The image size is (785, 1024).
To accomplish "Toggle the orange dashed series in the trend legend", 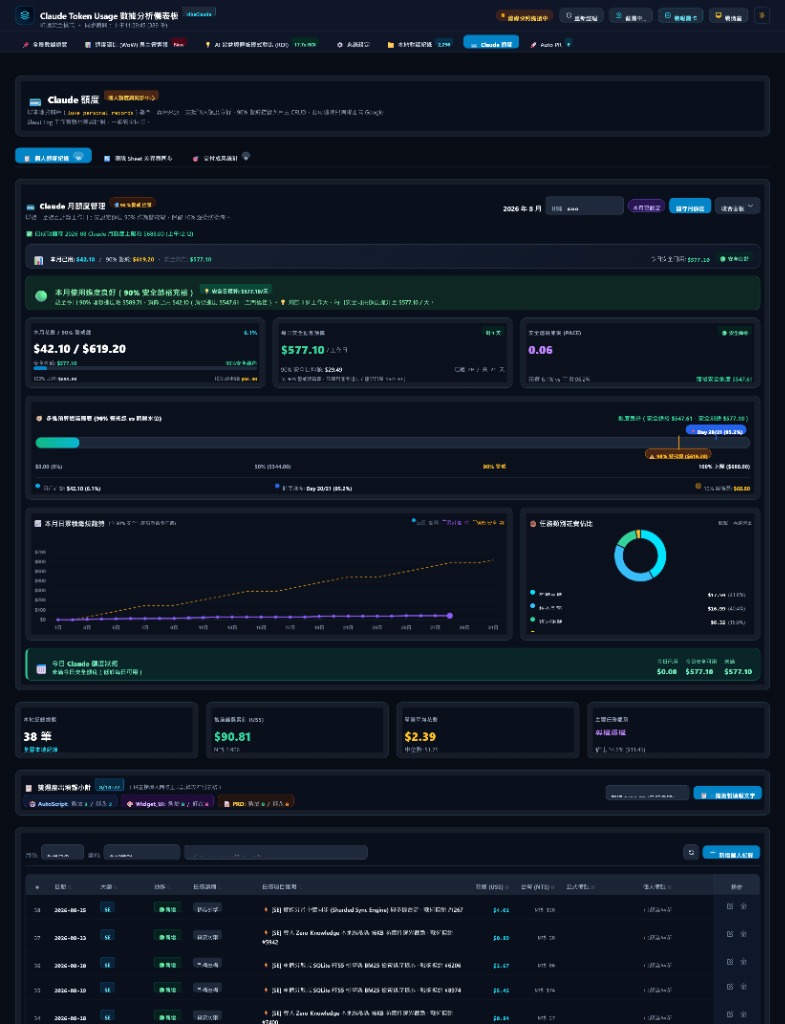I will tap(489, 522).
